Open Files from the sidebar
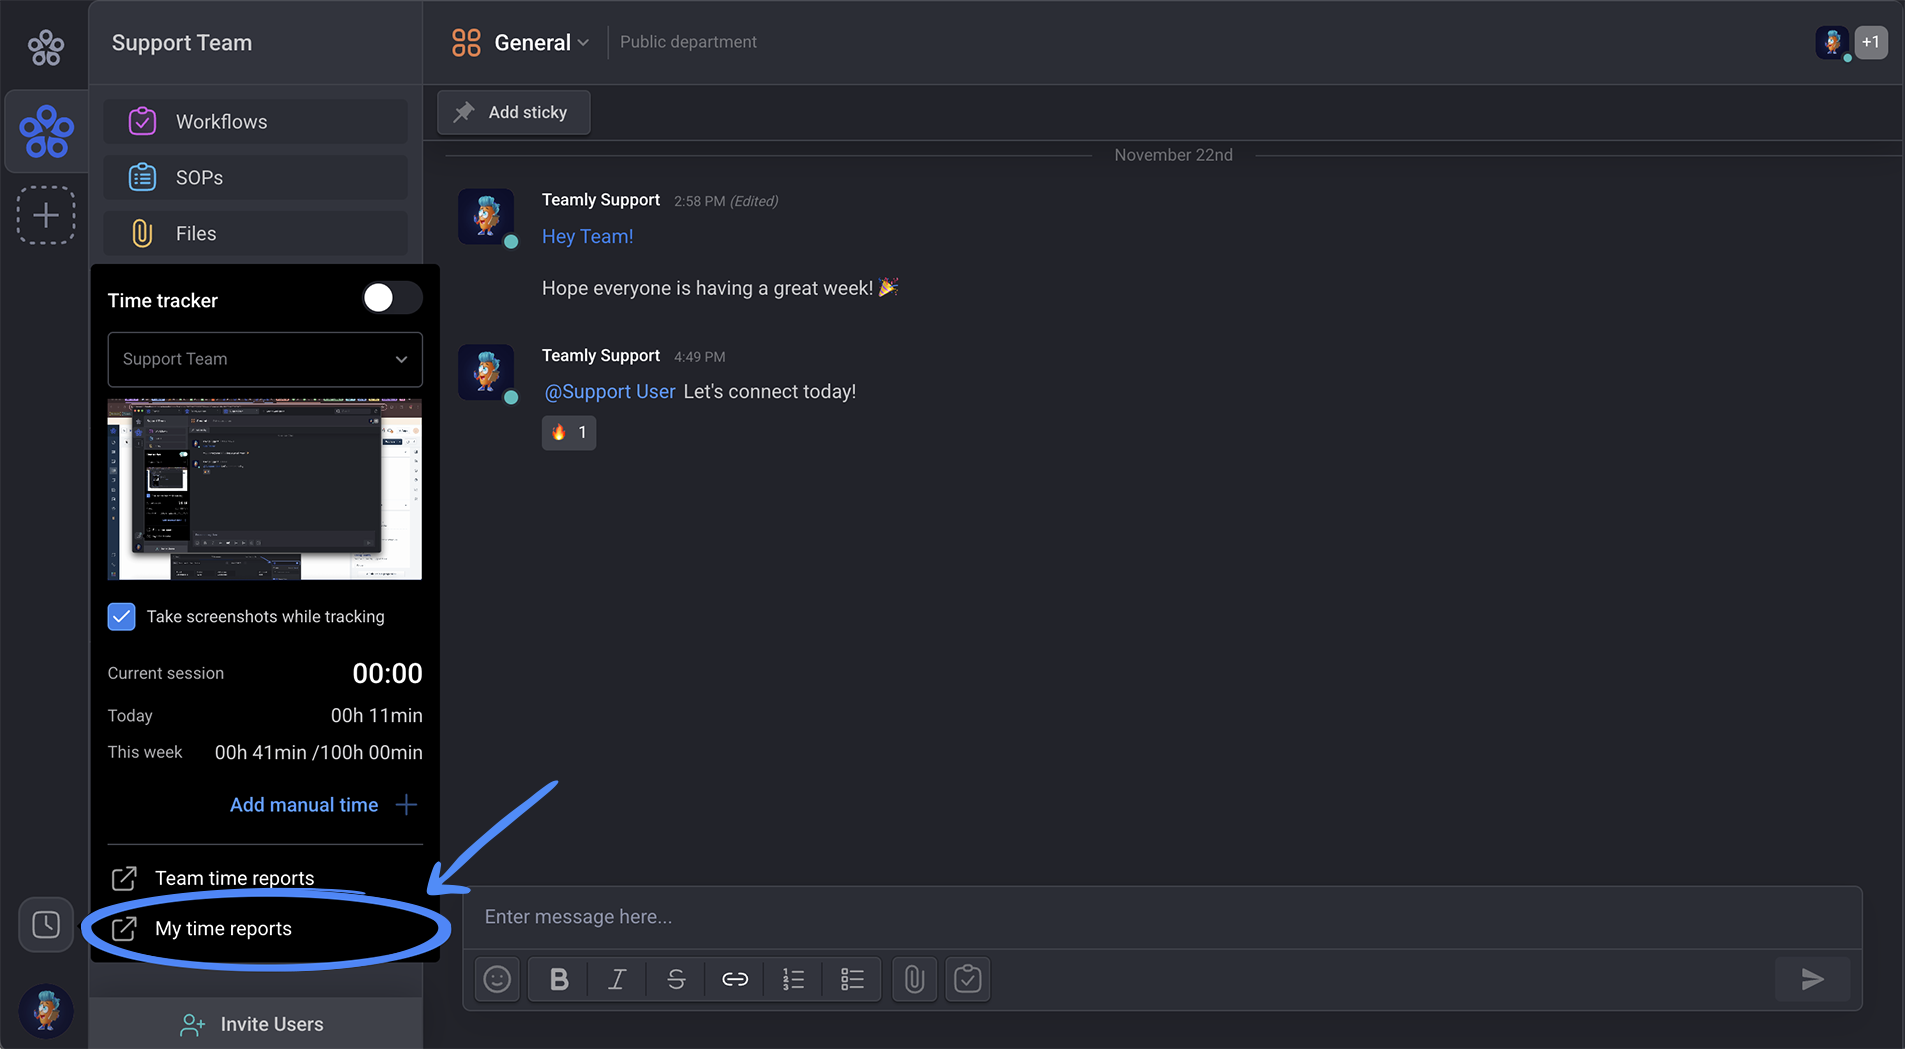Image resolution: width=1905 pixels, height=1049 pixels. coord(256,233)
